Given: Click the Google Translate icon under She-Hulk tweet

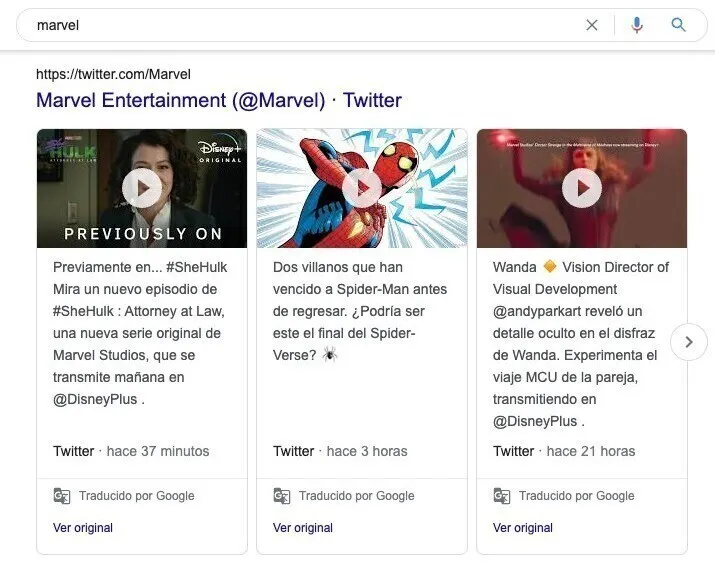Looking at the screenshot, I should pos(62,496).
